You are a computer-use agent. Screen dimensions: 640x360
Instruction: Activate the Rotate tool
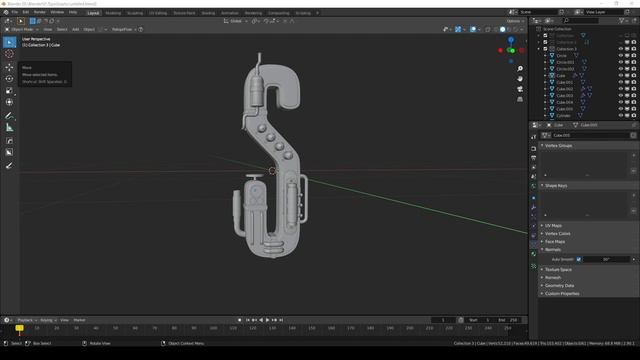point(9,79)
